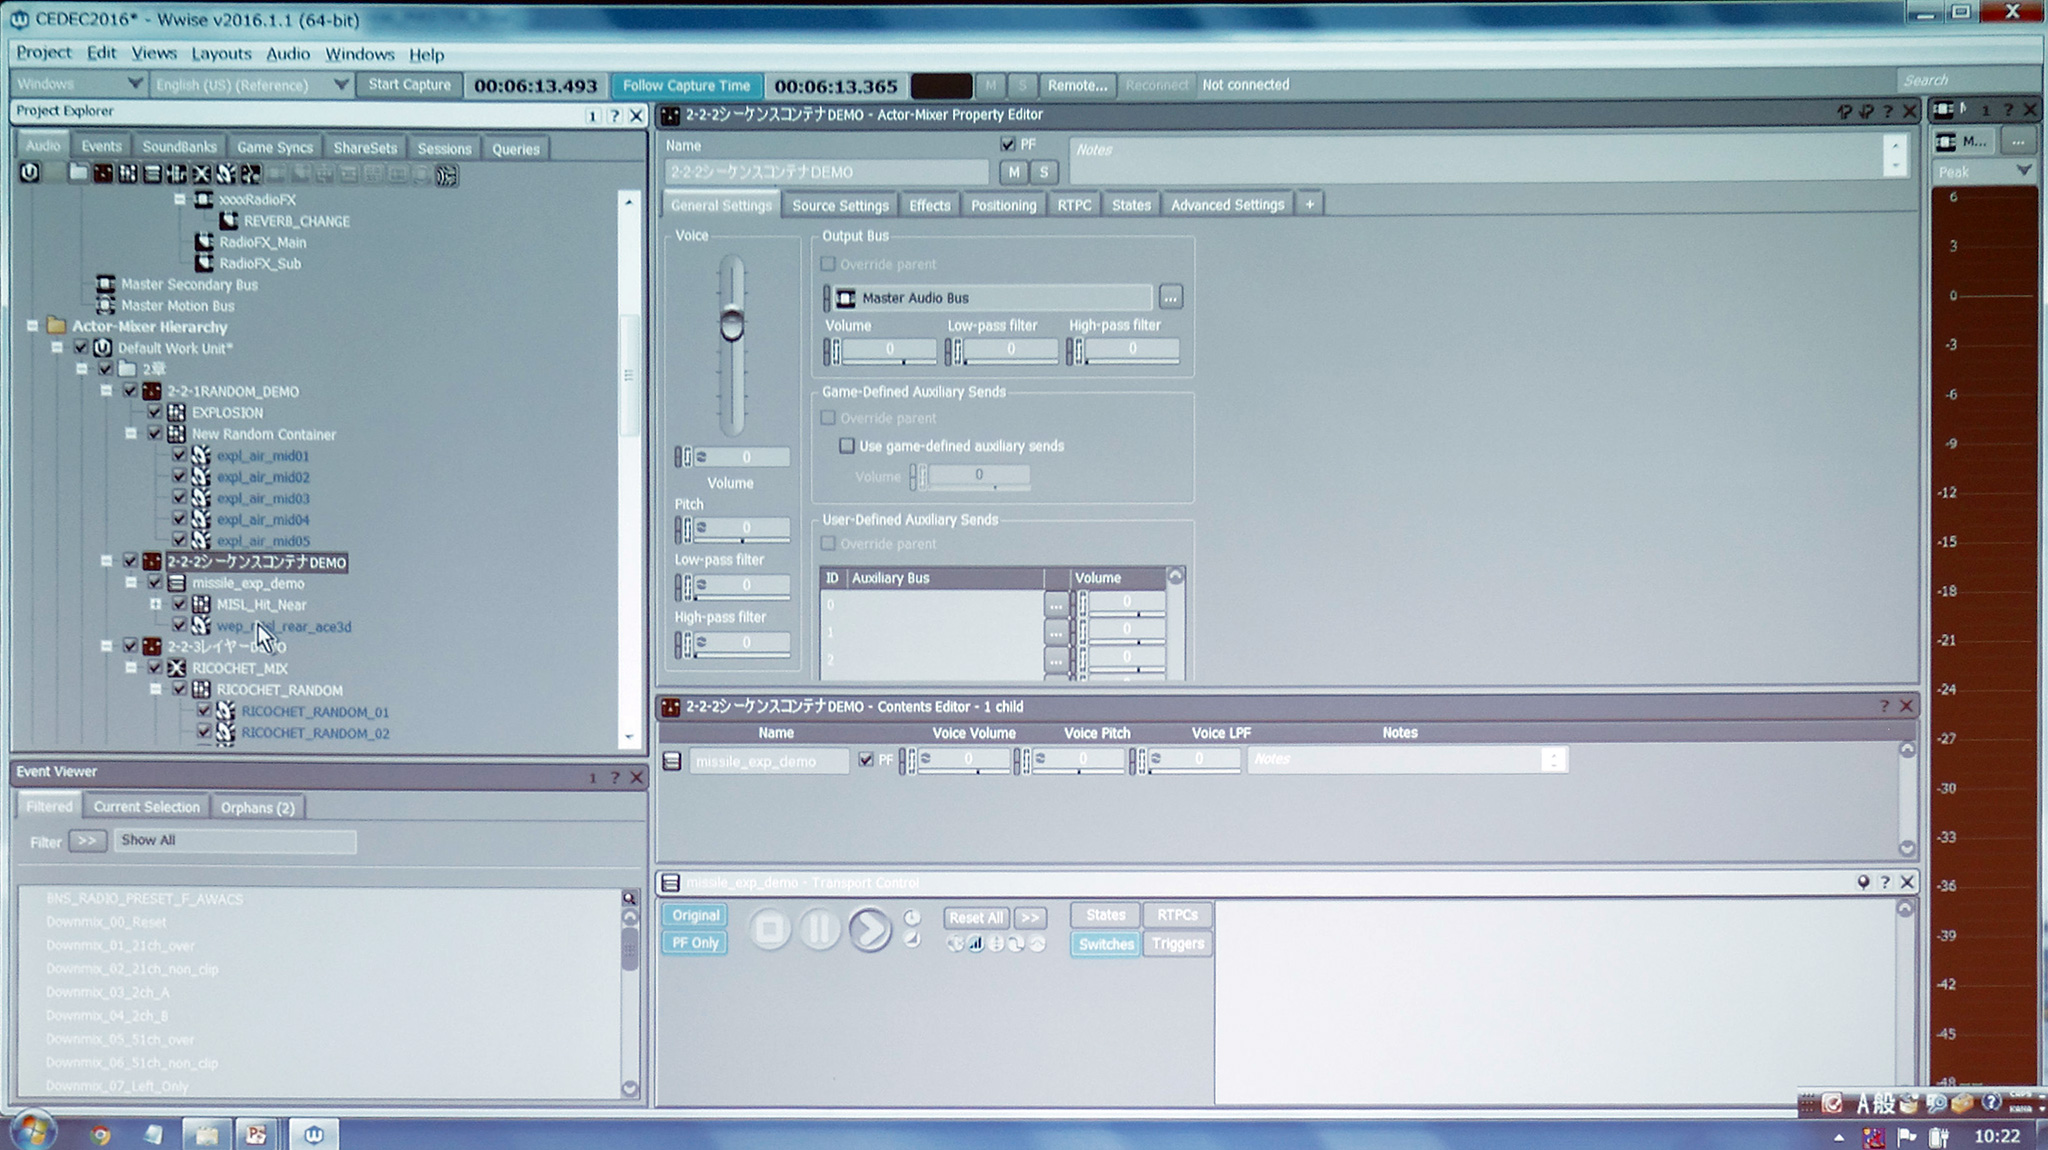Image resolution: width=2048 pixels, height=1150 pixels.
Task: Play missile_exp_demo in Transport Control
Action: (x=870, y=929)
